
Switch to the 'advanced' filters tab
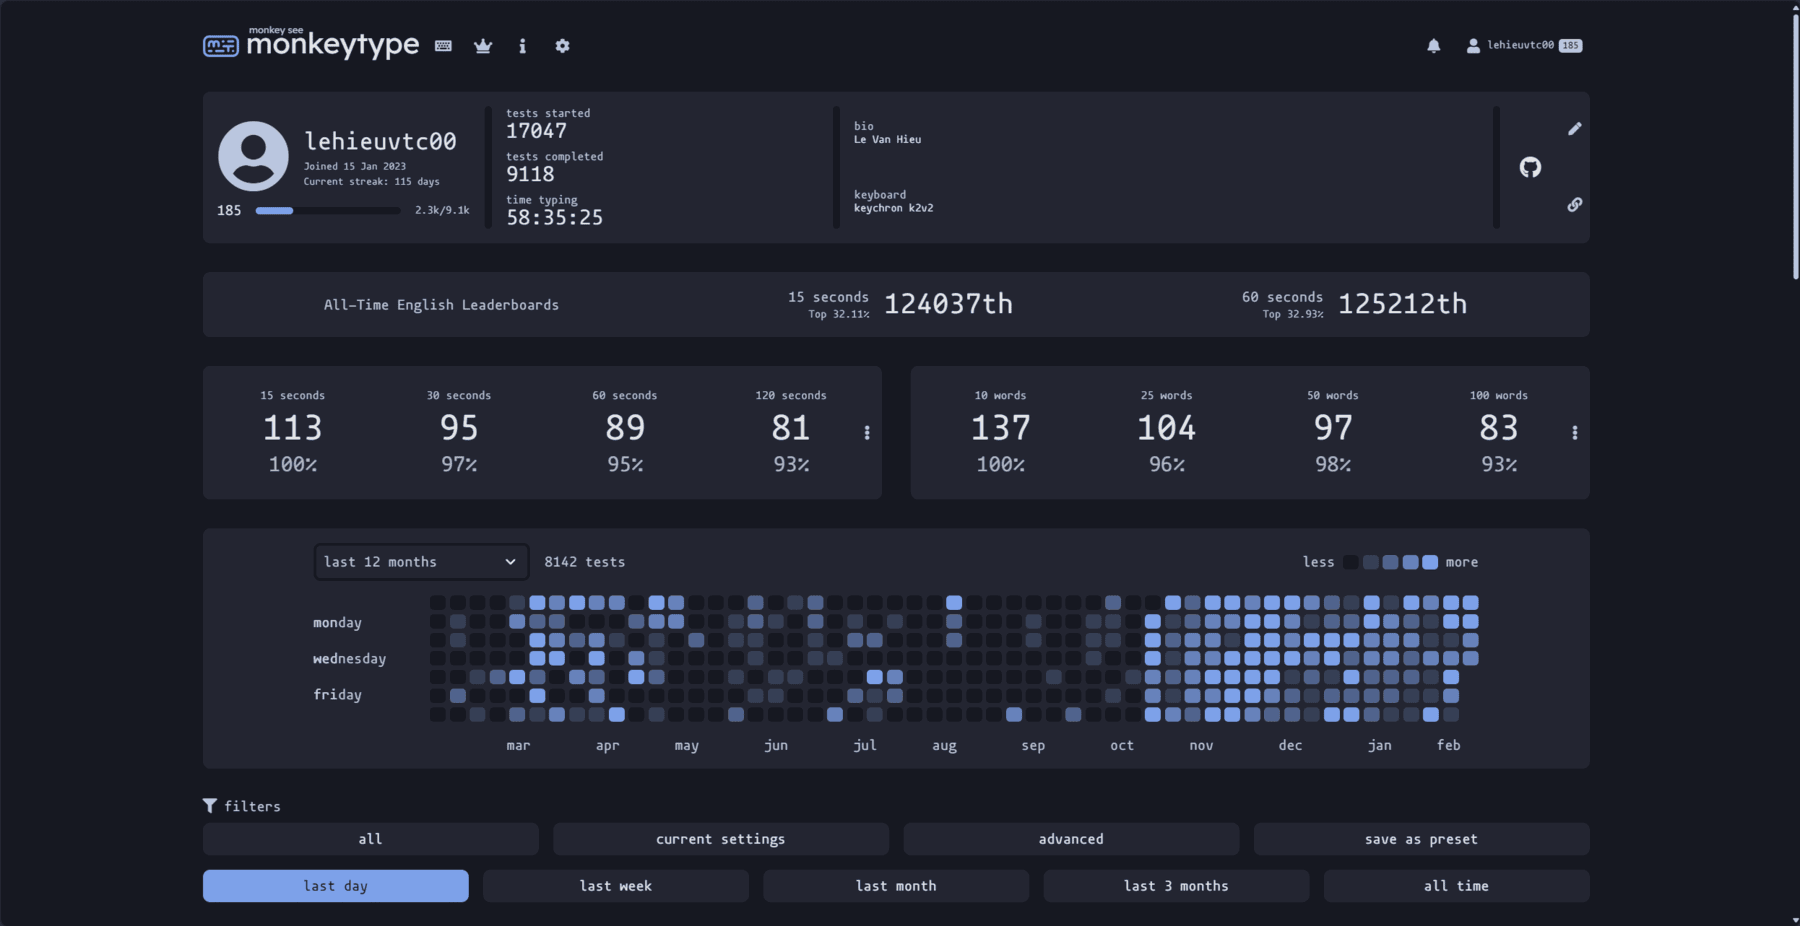pyautogui.click(x=1071, y=839)
